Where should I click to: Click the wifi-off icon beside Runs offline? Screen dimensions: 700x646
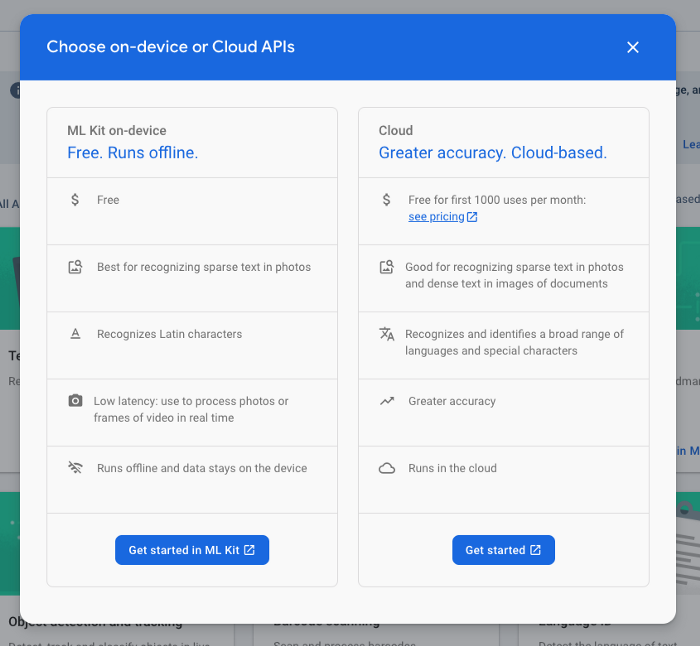pyautogui.click(x=75, y=467)
